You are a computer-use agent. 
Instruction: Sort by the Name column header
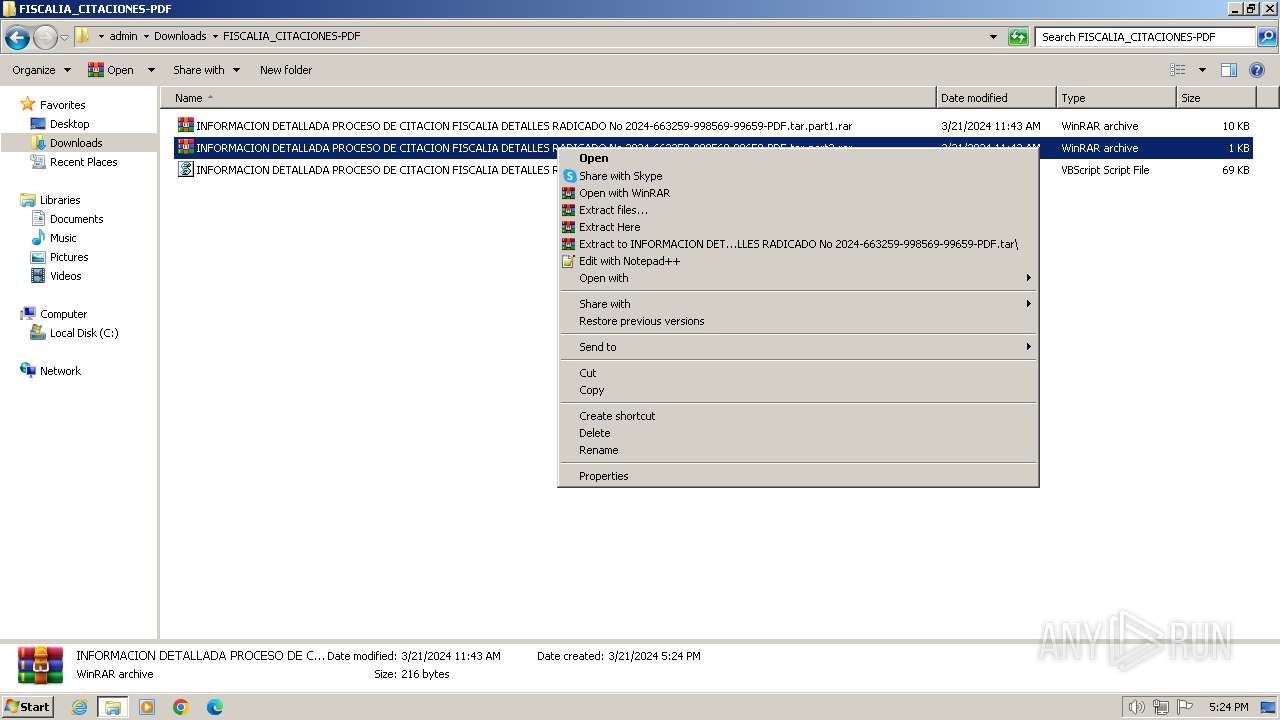click(x=548, y=98)
